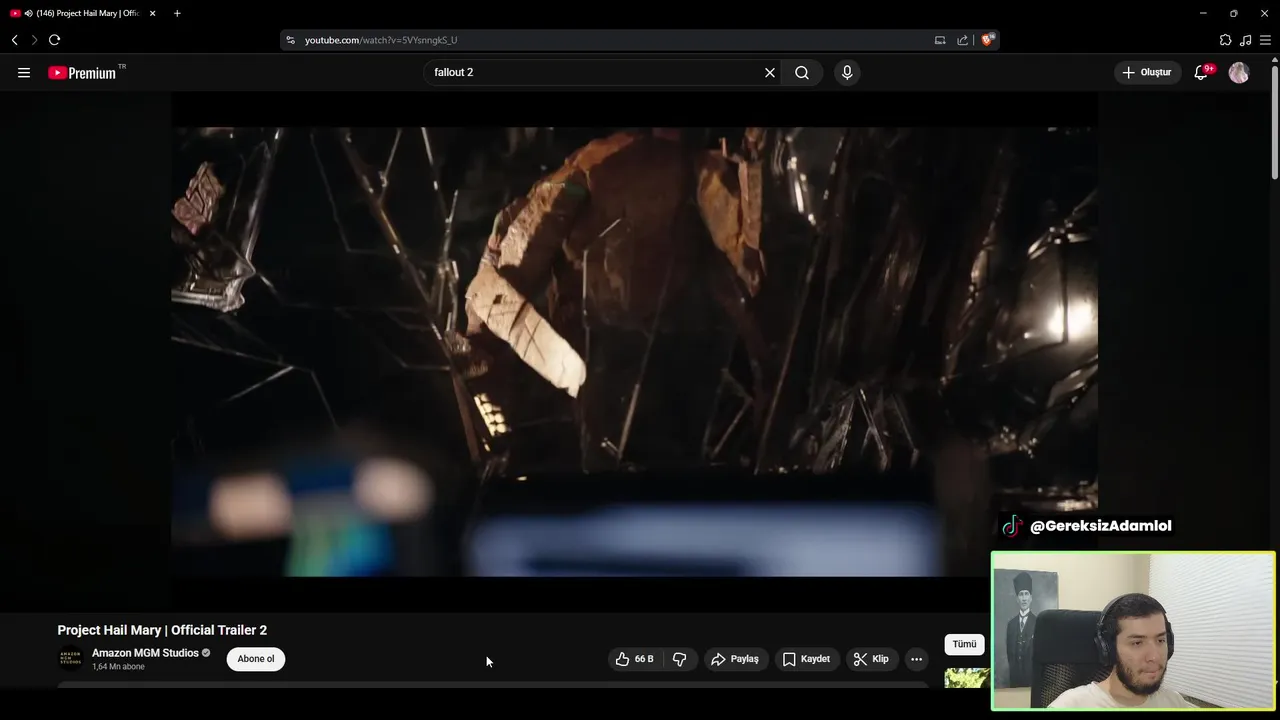Image resolution: width=1280 pixels, height=720 pixels.
Task: Open the YouTube guide hamburger menu
Action: 24,72
